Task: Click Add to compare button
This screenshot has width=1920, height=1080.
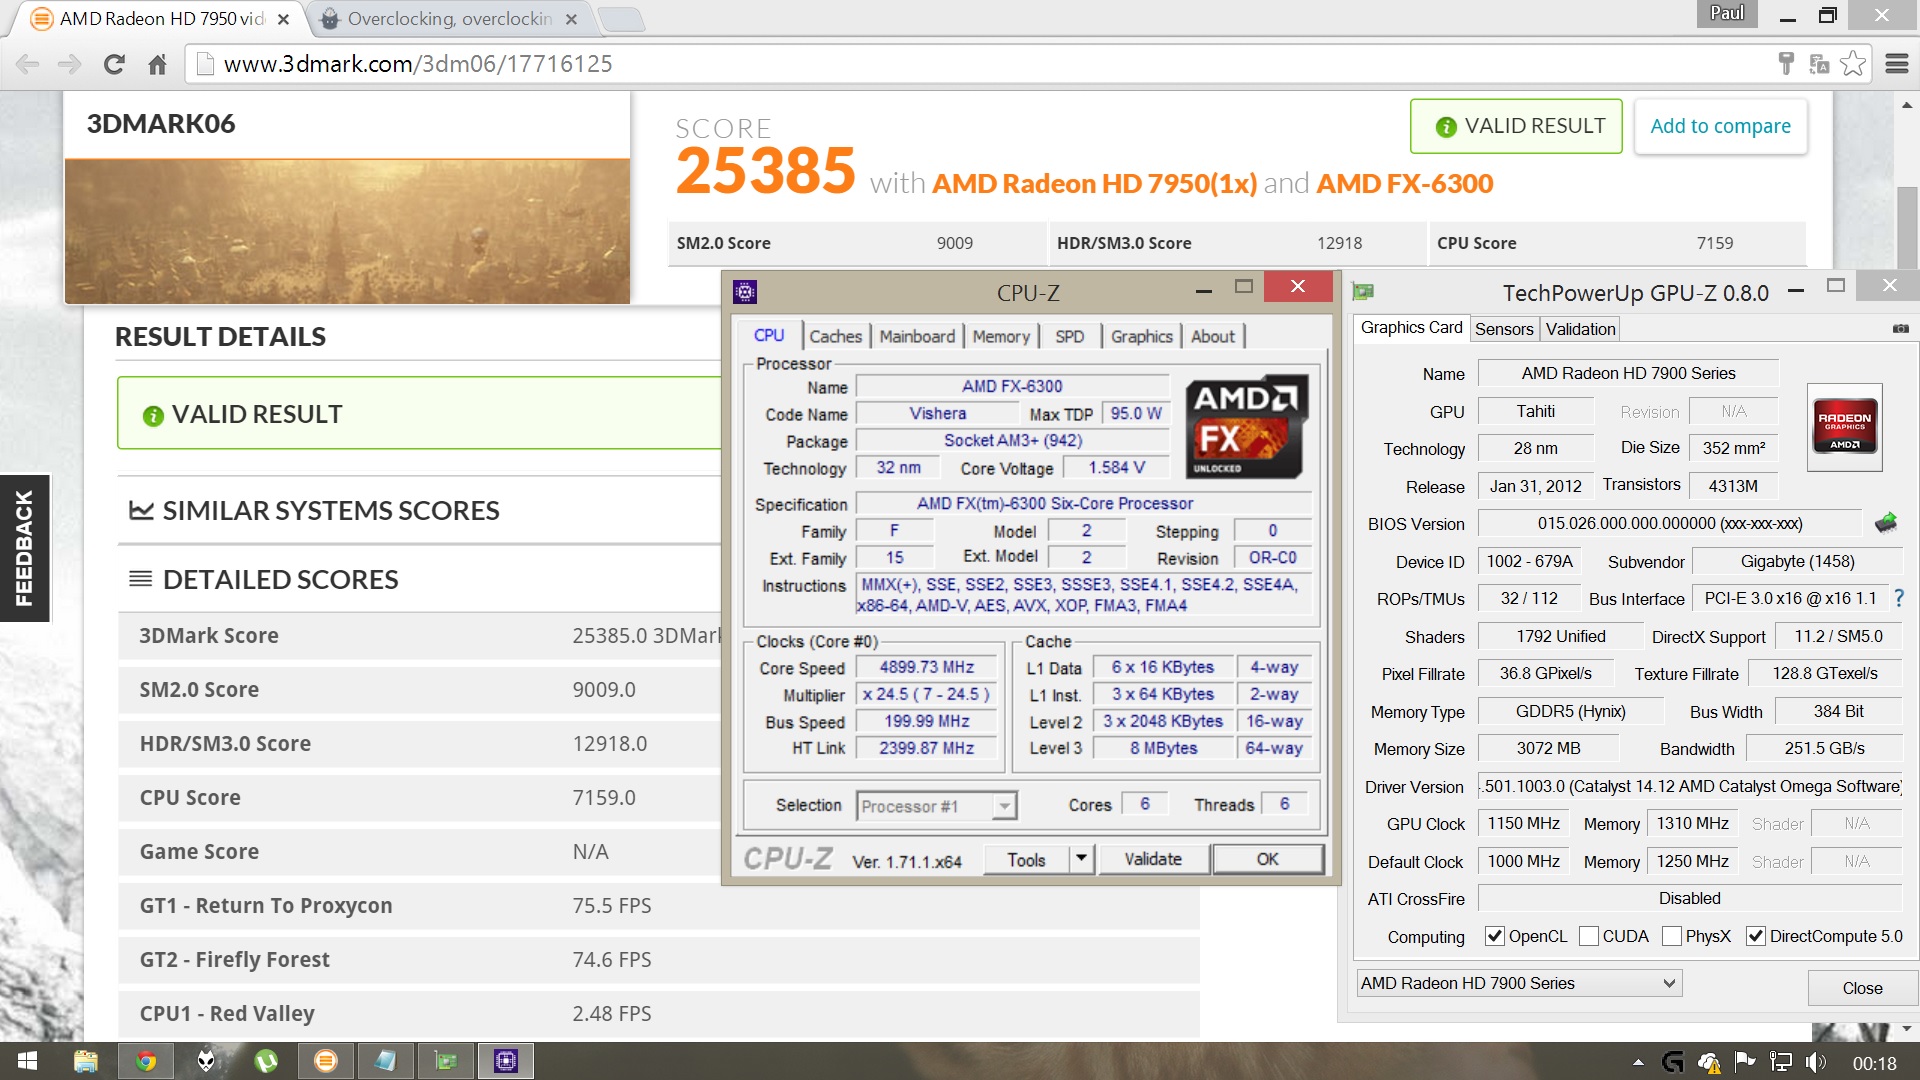Action: coord(1720,126)
